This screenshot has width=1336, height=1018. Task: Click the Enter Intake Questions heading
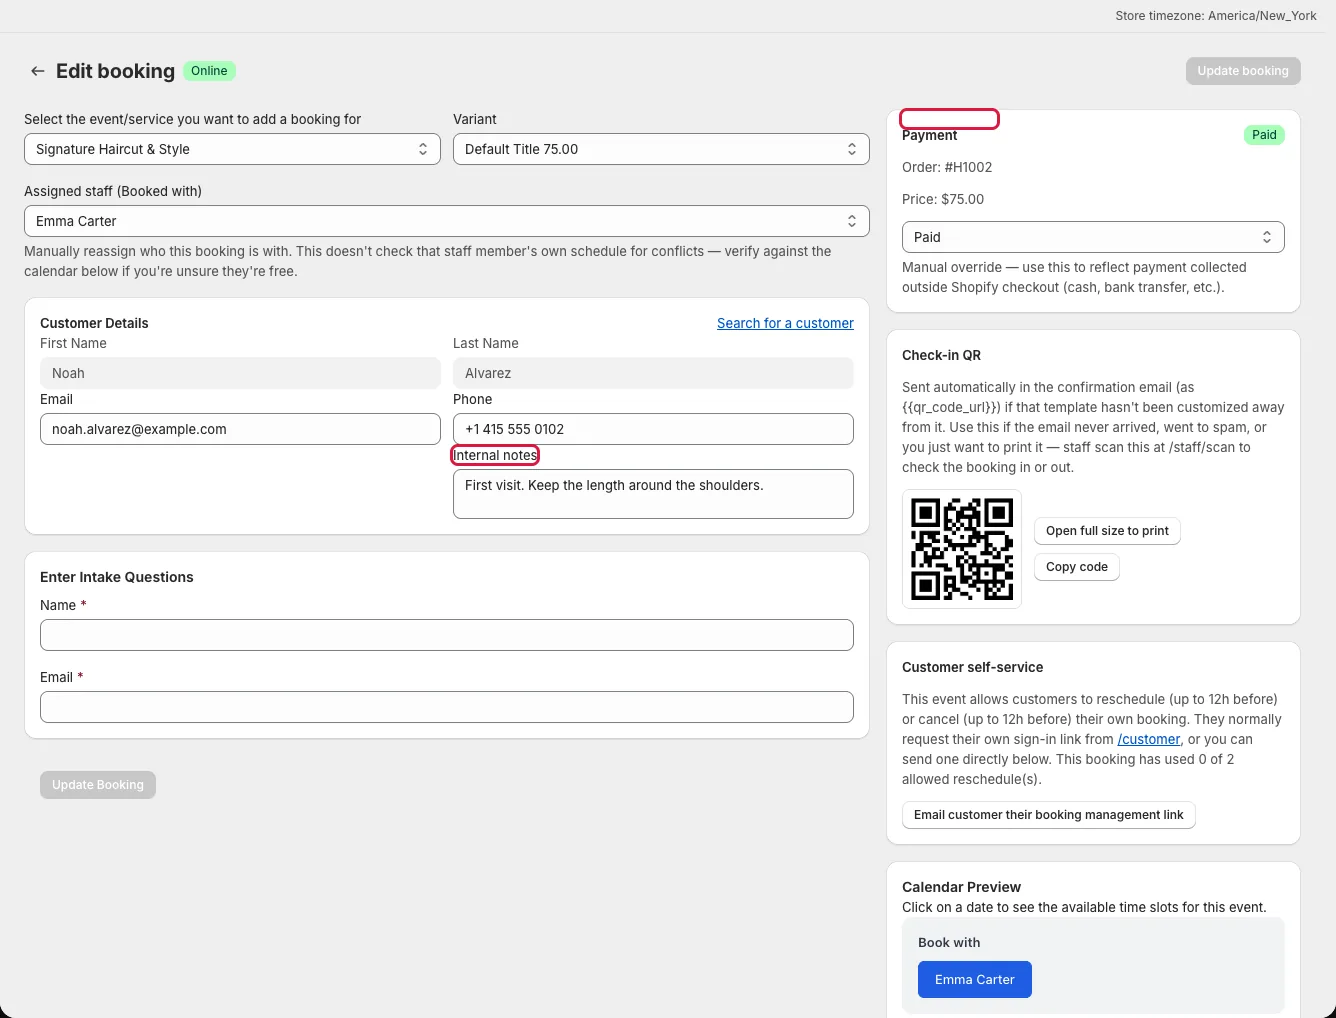point(117,577)
